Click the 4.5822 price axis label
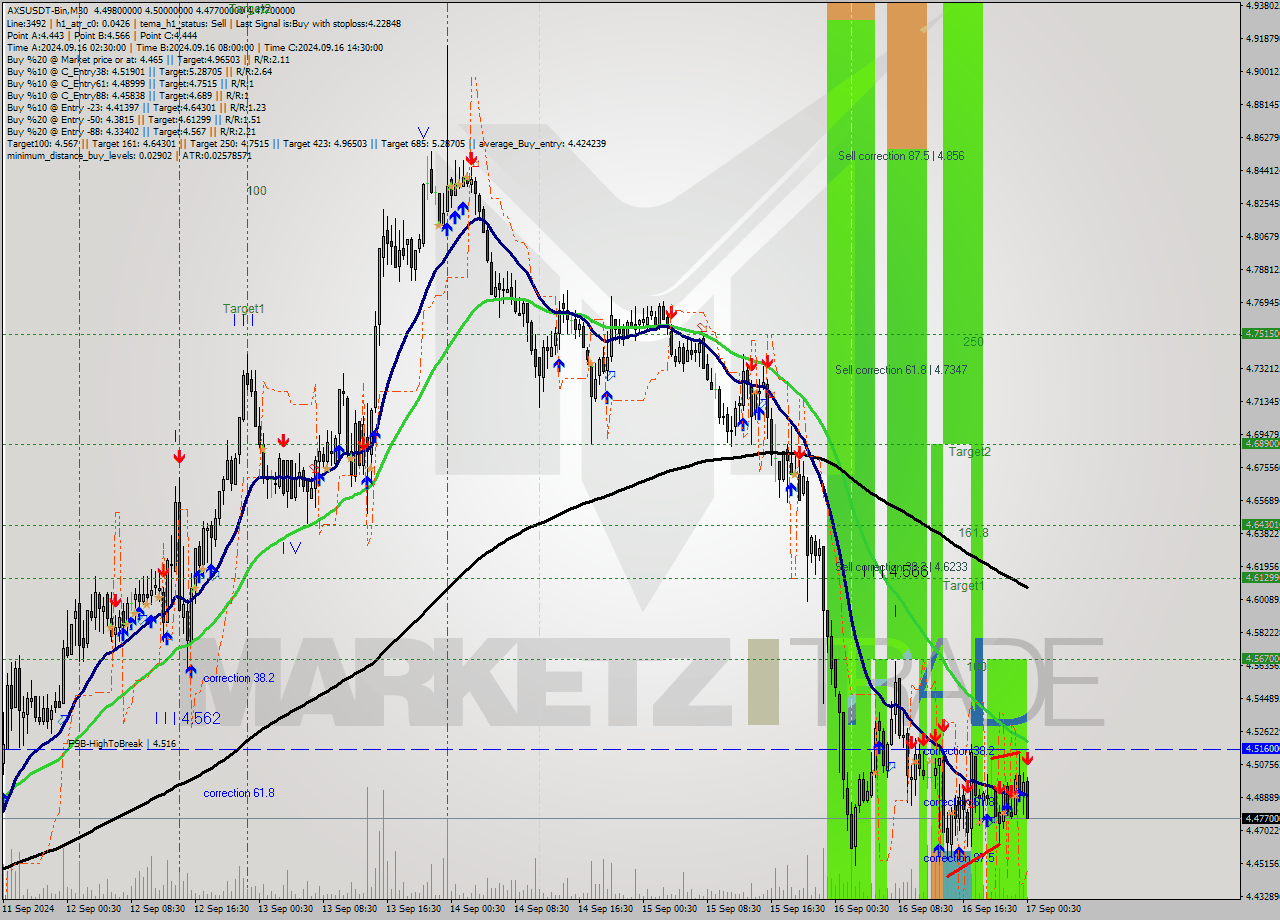This screenshot has width=1280, height=920. [x=1262, y=632]
